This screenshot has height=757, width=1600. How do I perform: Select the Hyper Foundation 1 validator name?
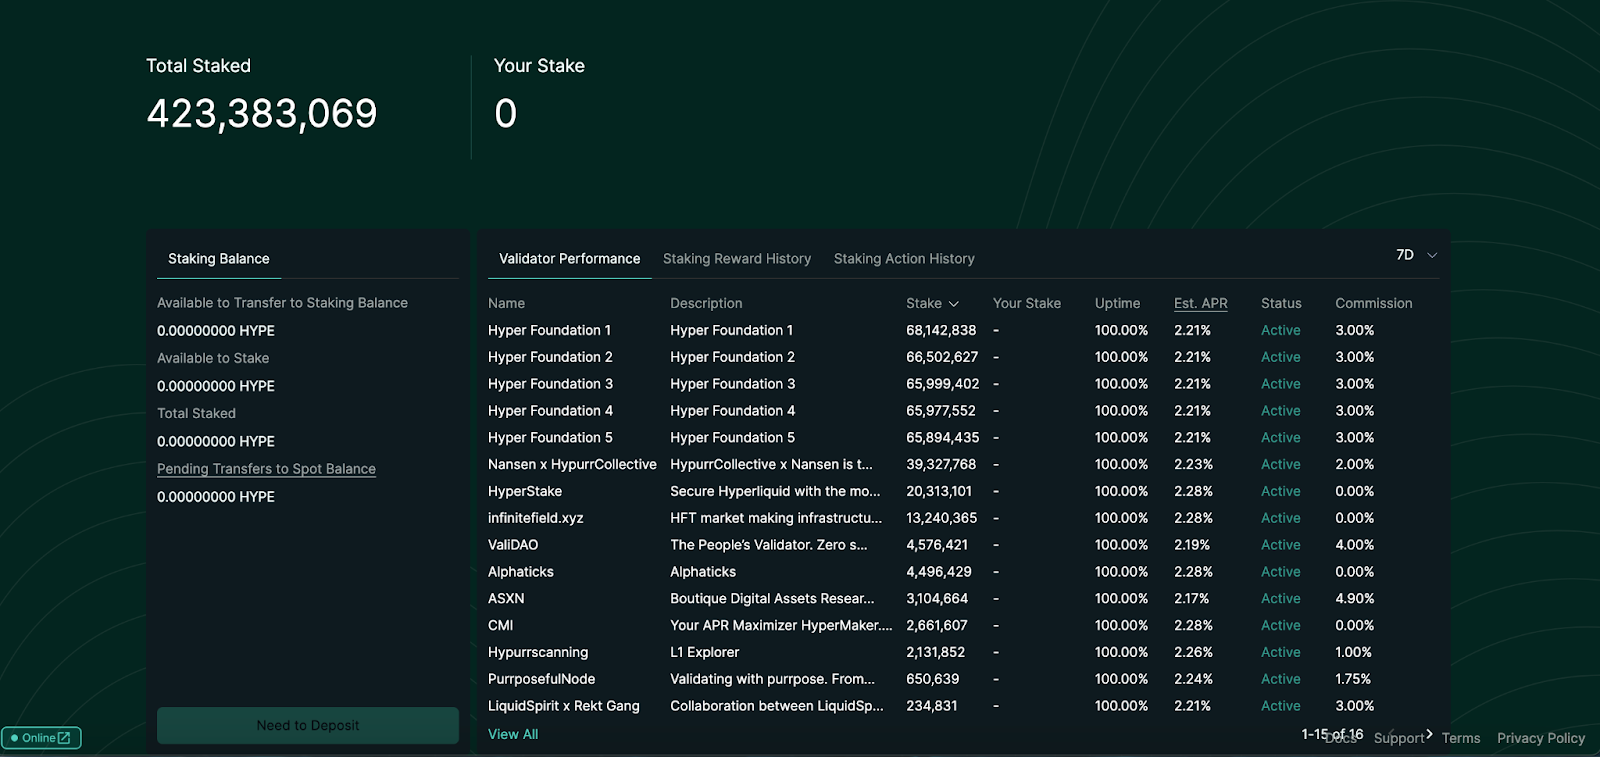(x=549, y=330)
